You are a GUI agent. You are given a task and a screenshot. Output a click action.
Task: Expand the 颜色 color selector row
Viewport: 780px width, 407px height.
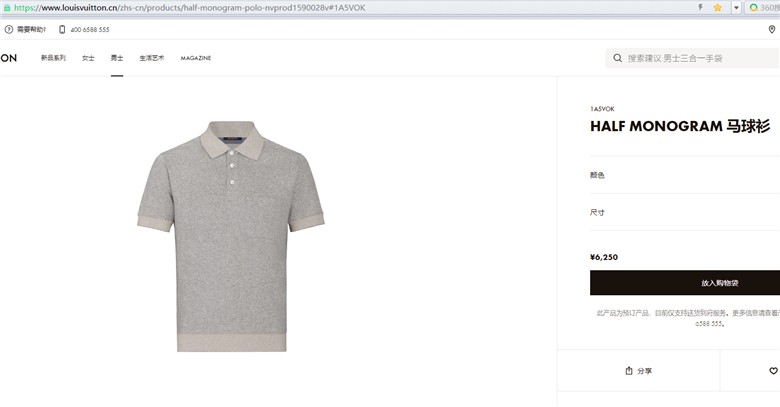click(x=685, y=175)
